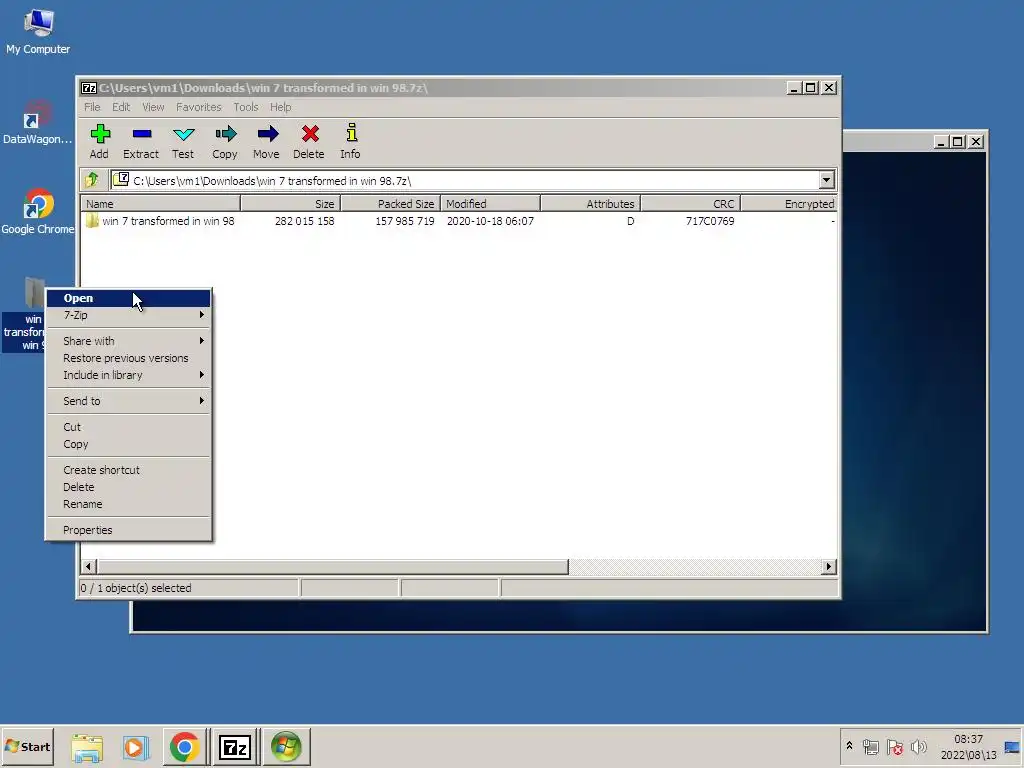This screenshot has width=1024, height=768.
Task: Click the scrollbar left arrow
Action: pos(89,567)
